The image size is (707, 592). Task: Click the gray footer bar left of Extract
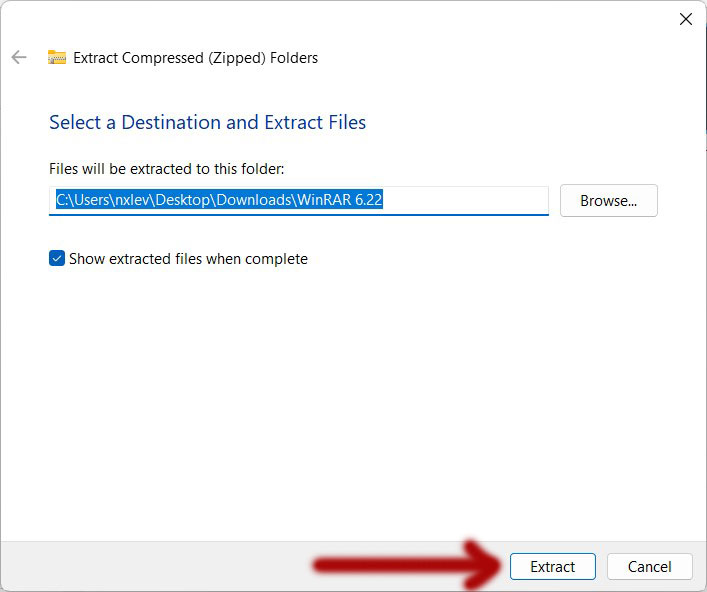point(150,567)
